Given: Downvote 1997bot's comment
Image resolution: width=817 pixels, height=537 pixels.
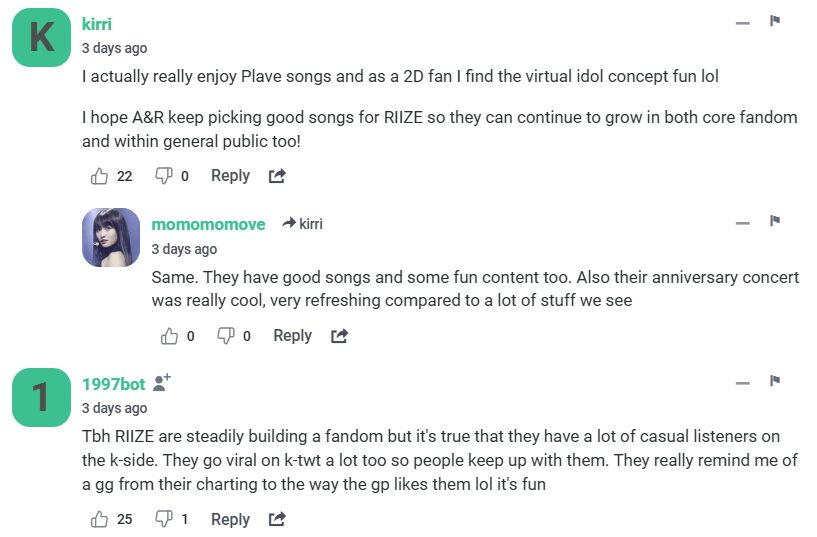Looking at the screenshot, I should [x=164, y=519].
